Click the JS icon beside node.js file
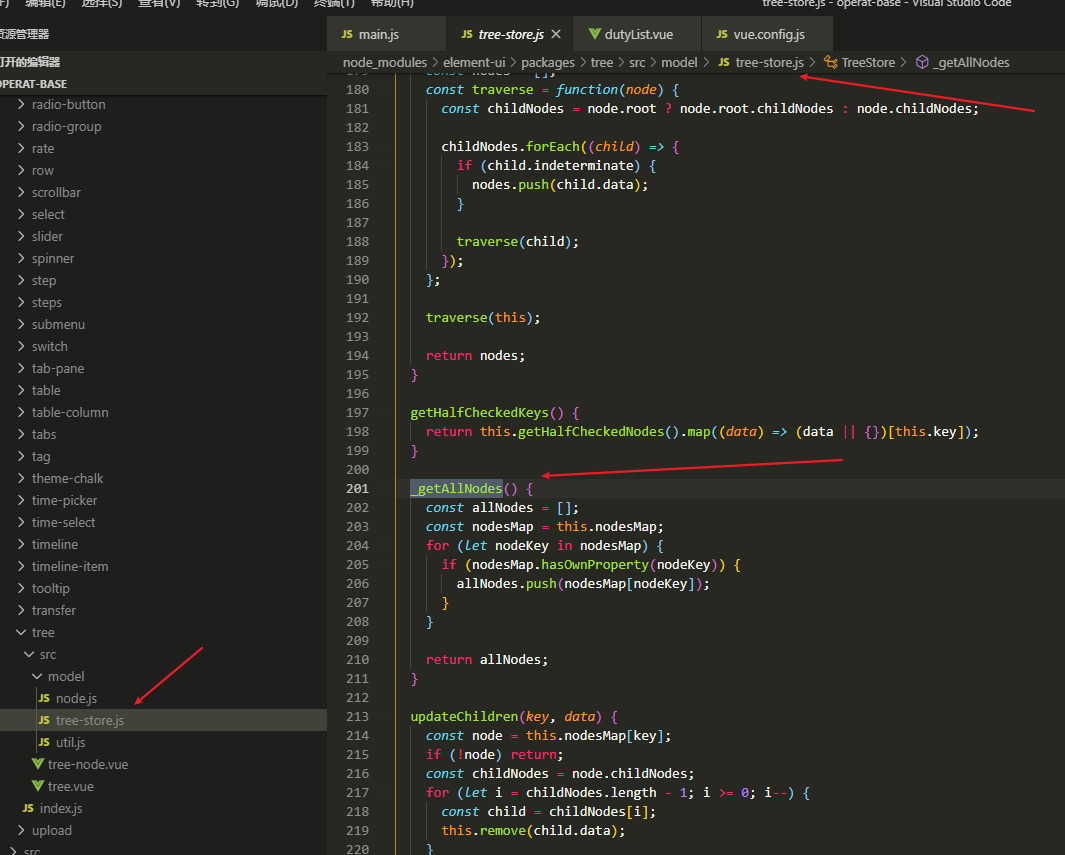The height and width of the screenshot is (855, 1065). [x=44, y=698]
